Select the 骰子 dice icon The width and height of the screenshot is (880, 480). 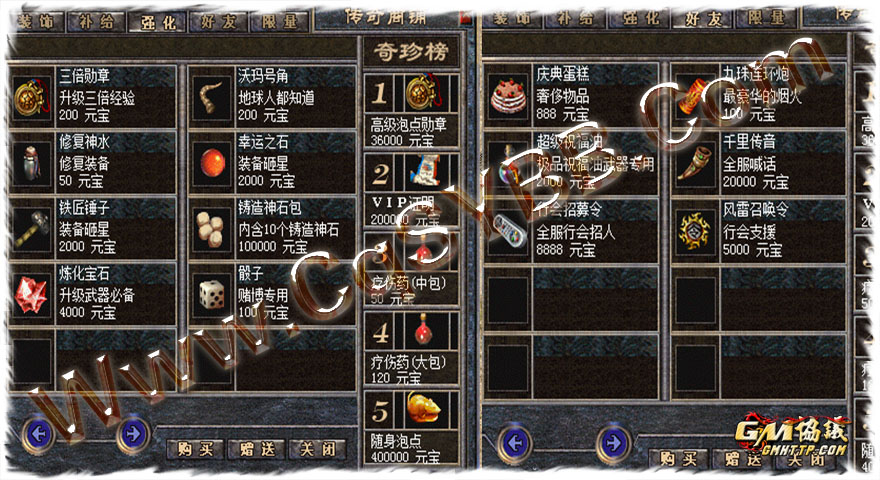[212, 295]
